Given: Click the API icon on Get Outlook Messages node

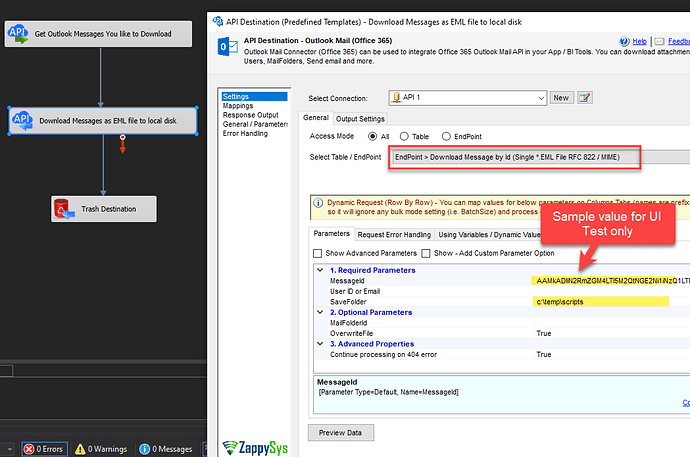Looking at the screenshot, I should [19, 35].
